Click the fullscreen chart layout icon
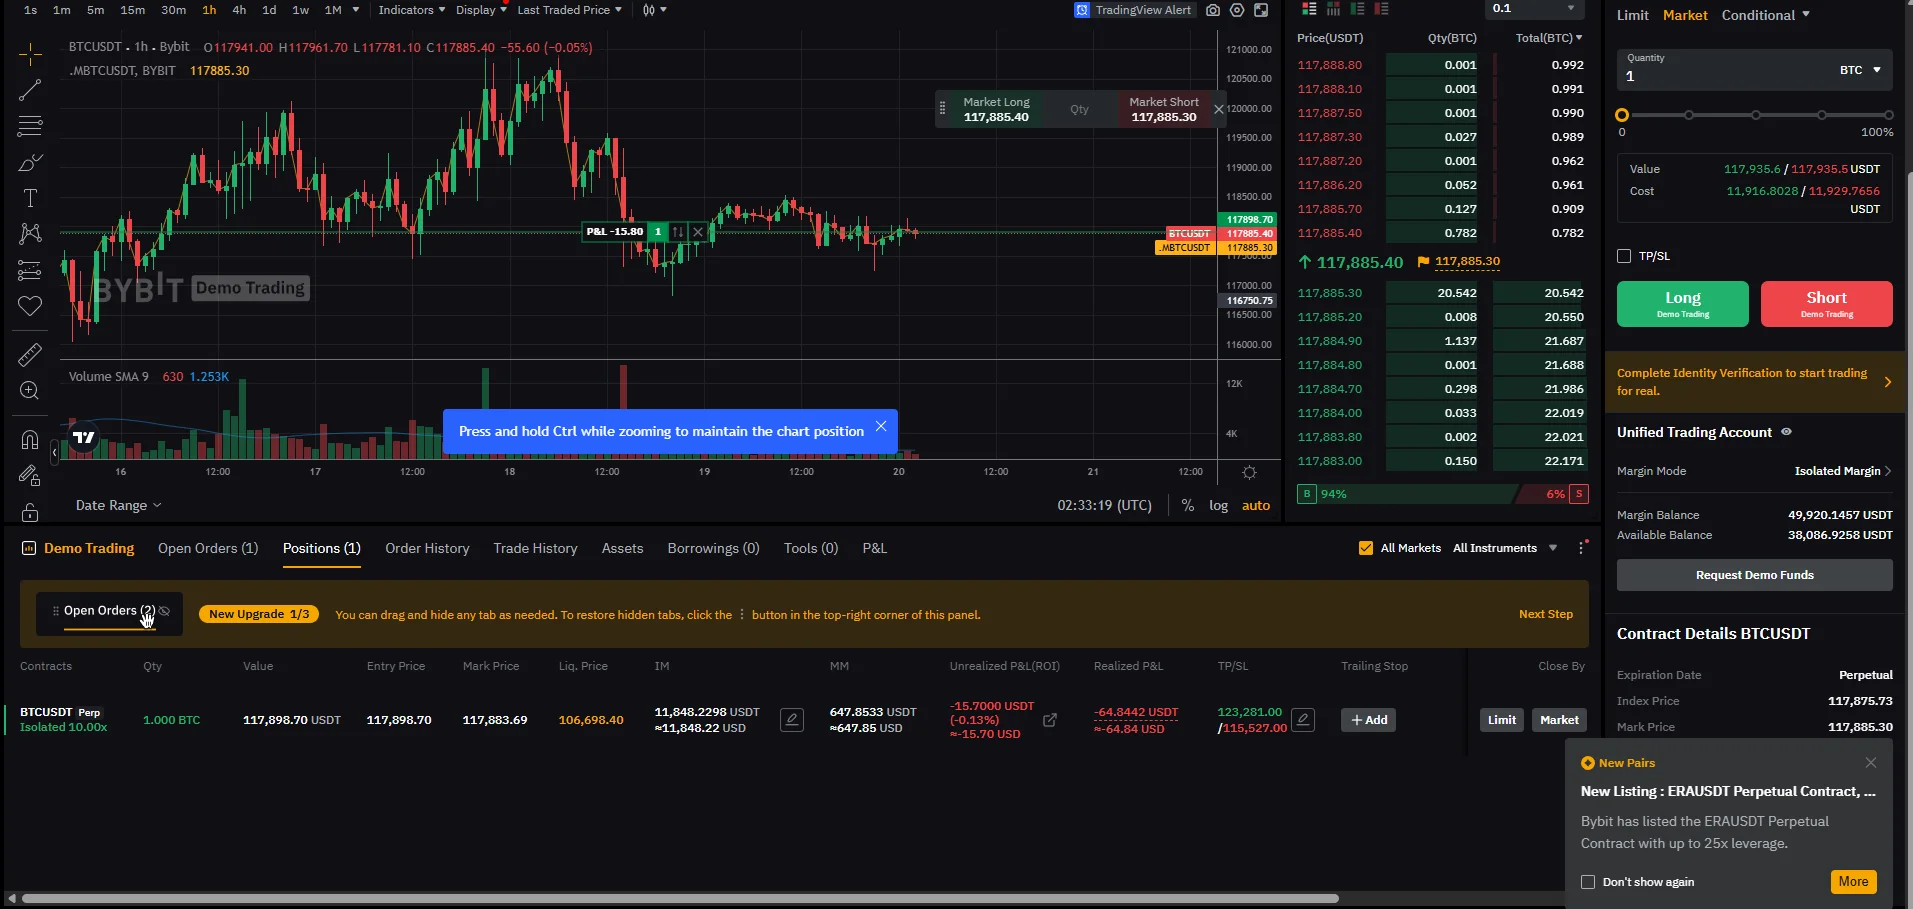The width and height of the screenshot is (1913, 909). click(1261, 10)
